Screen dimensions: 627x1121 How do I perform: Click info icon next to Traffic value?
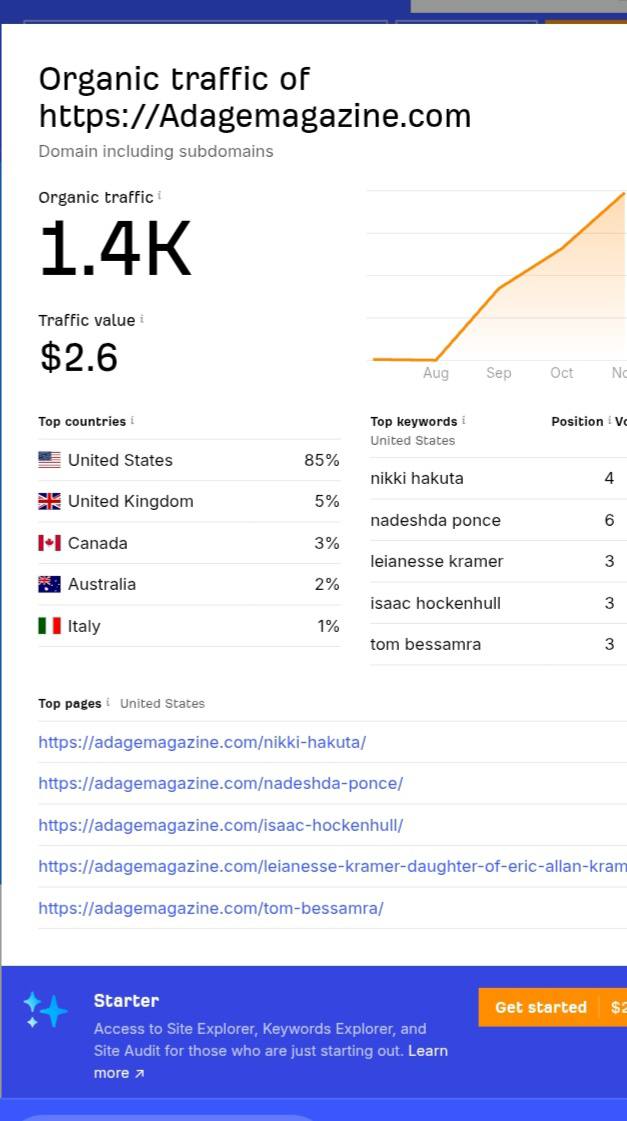tap(142, 319)
